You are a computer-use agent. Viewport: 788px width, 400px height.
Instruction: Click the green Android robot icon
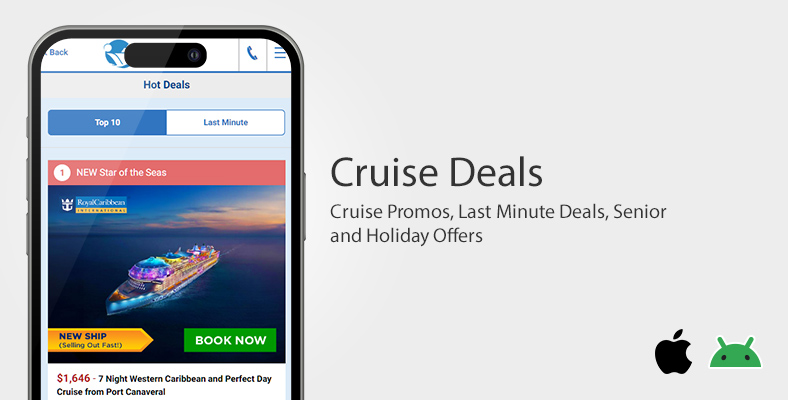point(735,352)
